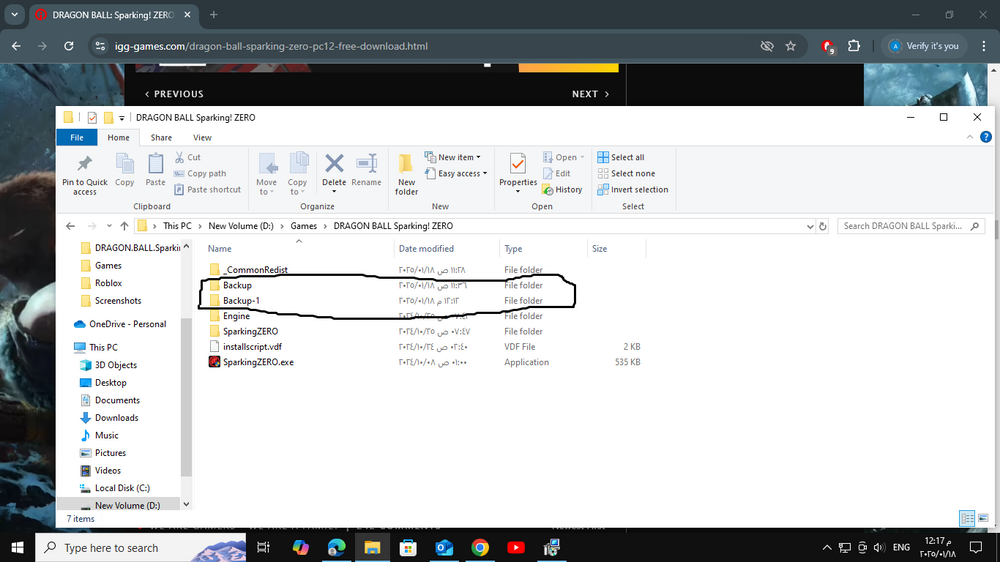
Task: Go up one folder level
Action: [124, 226]
